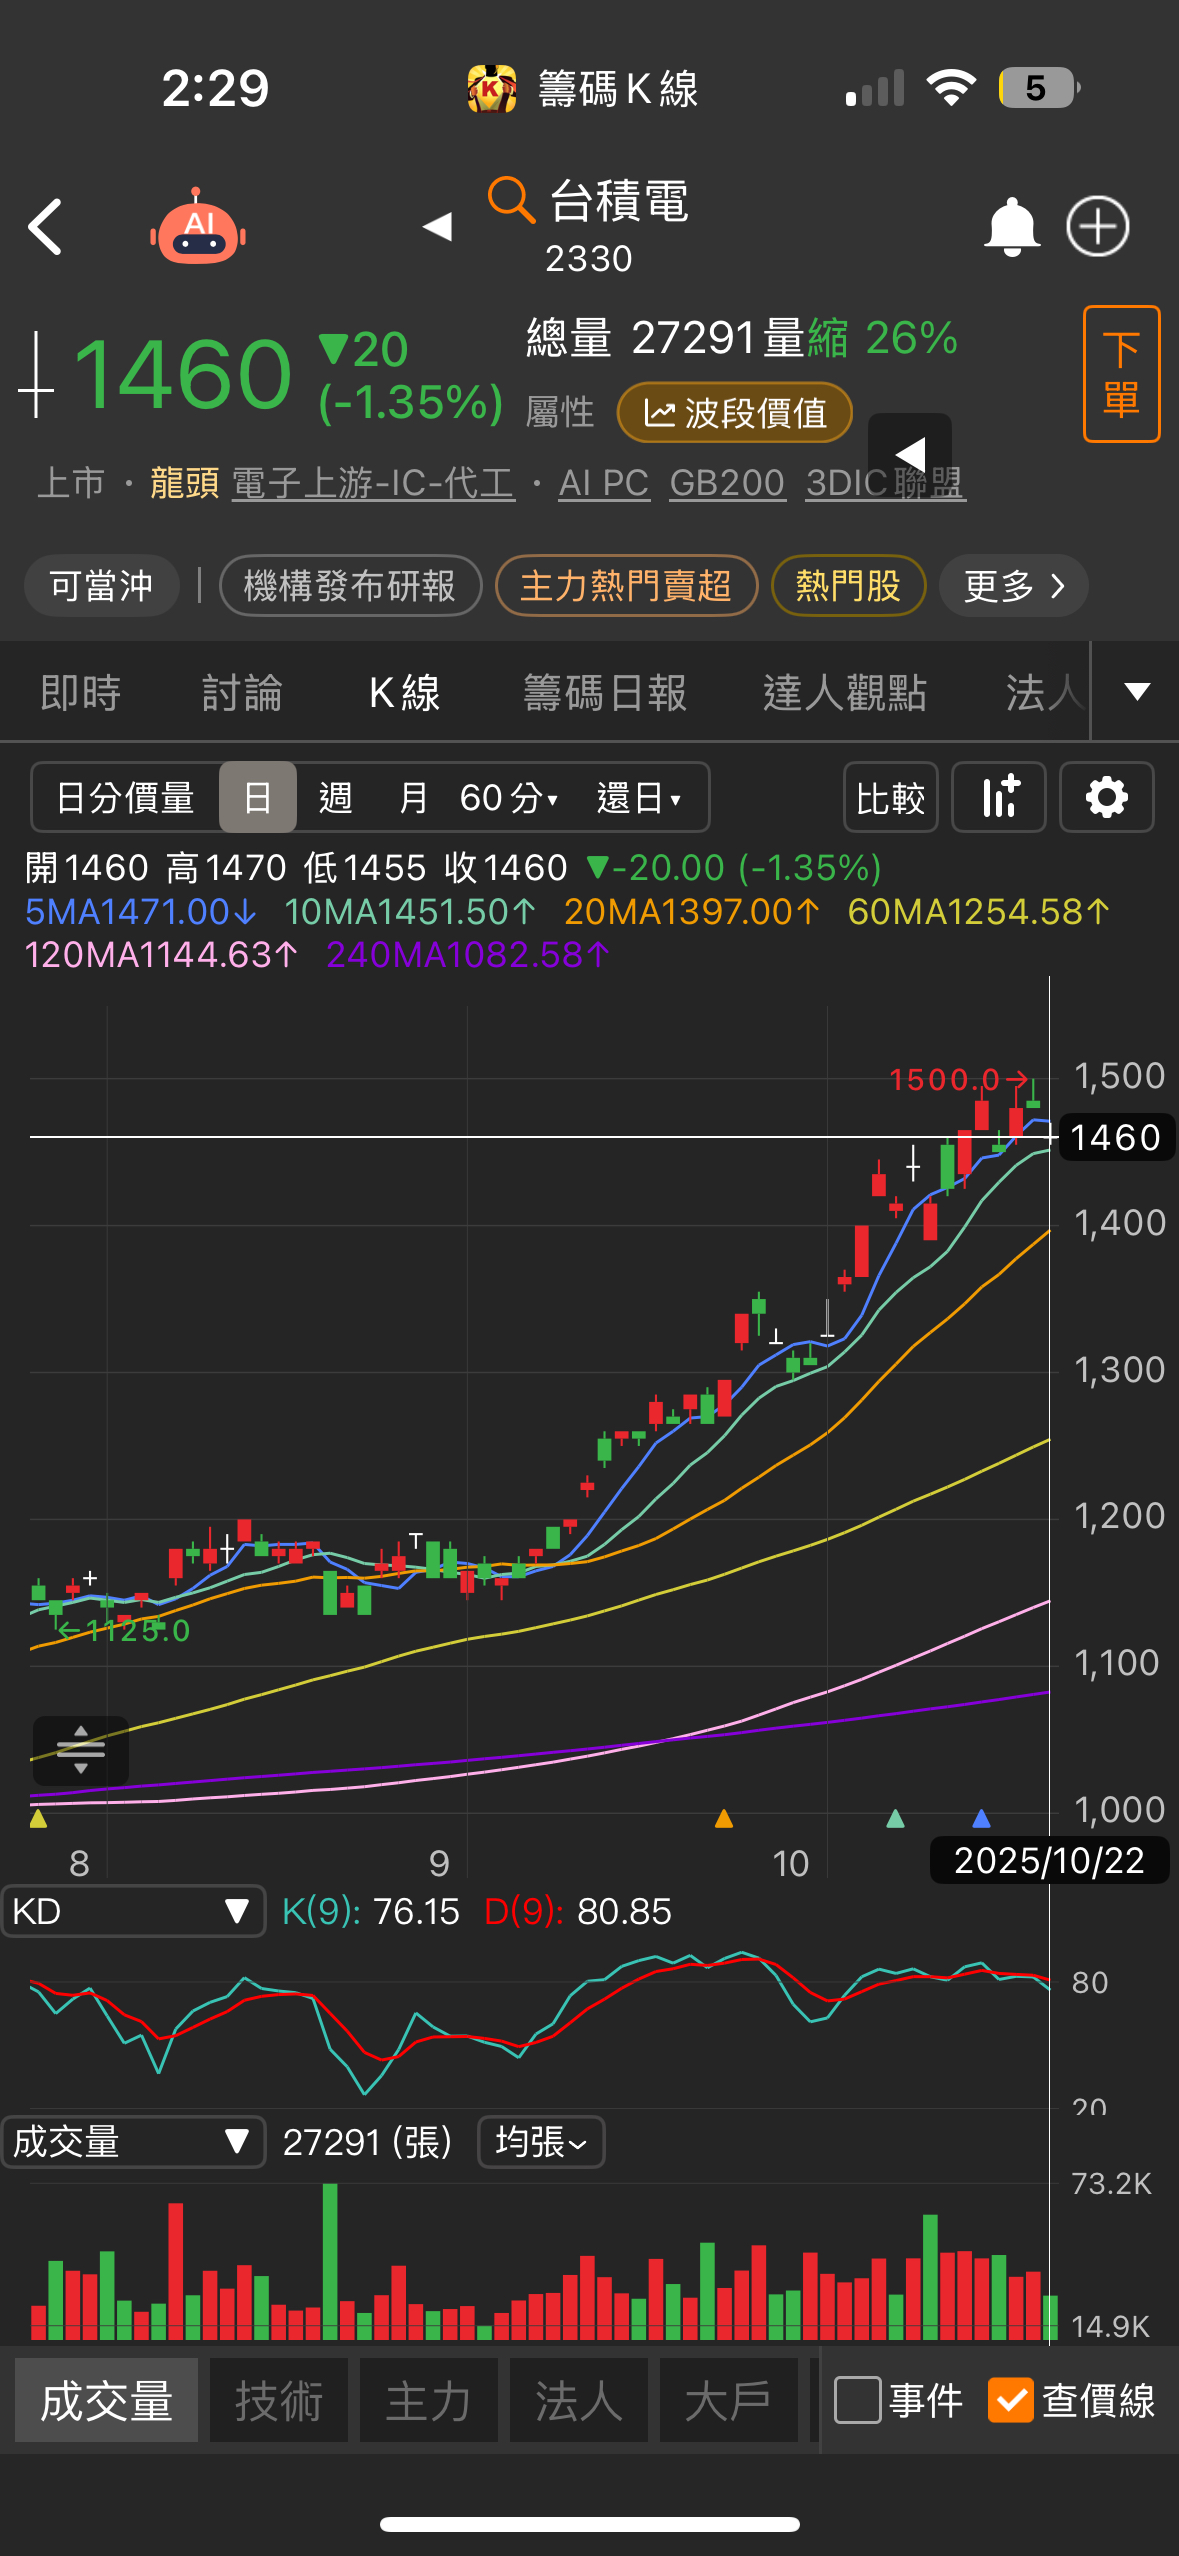Select the K線 tab
Image resolution: width=1179 pixels, height=2556 pixels.
[x=404, y=692]
